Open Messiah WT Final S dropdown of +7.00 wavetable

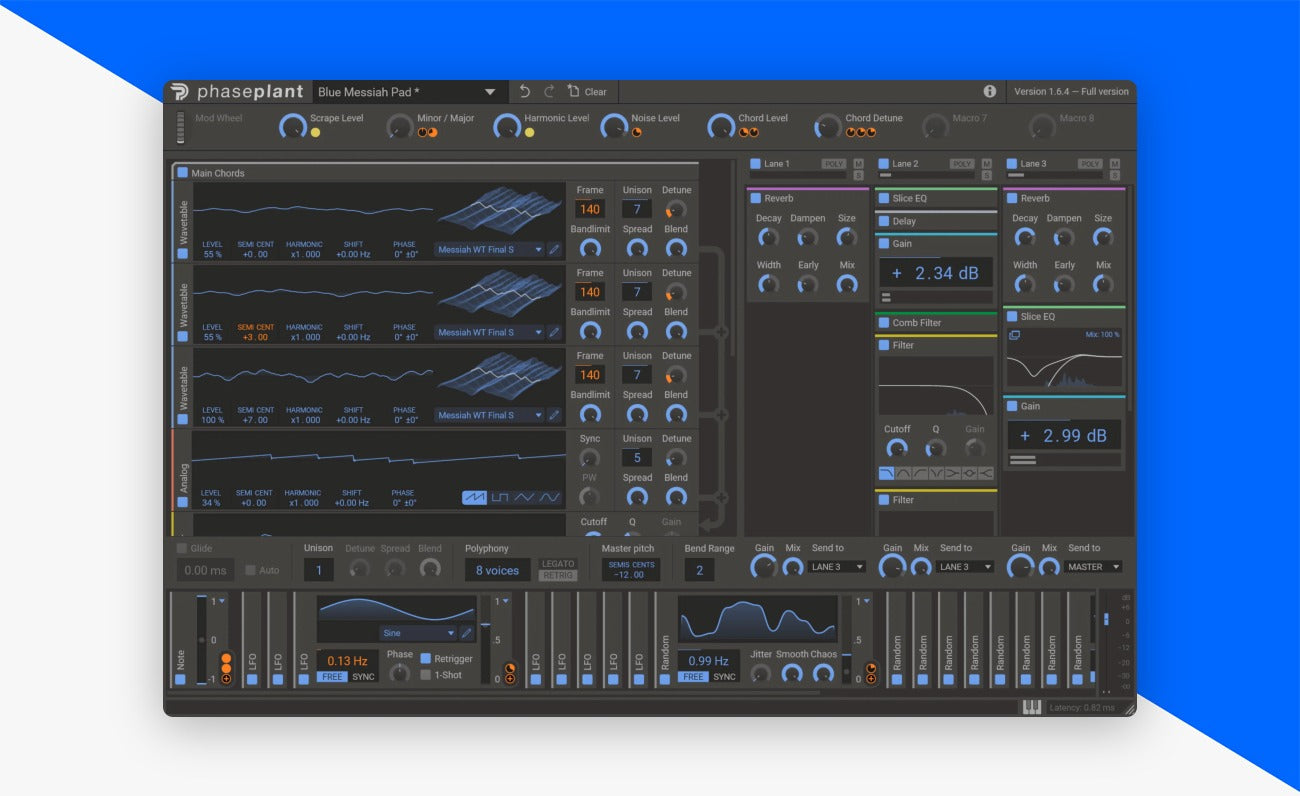[x=489, y=415]
